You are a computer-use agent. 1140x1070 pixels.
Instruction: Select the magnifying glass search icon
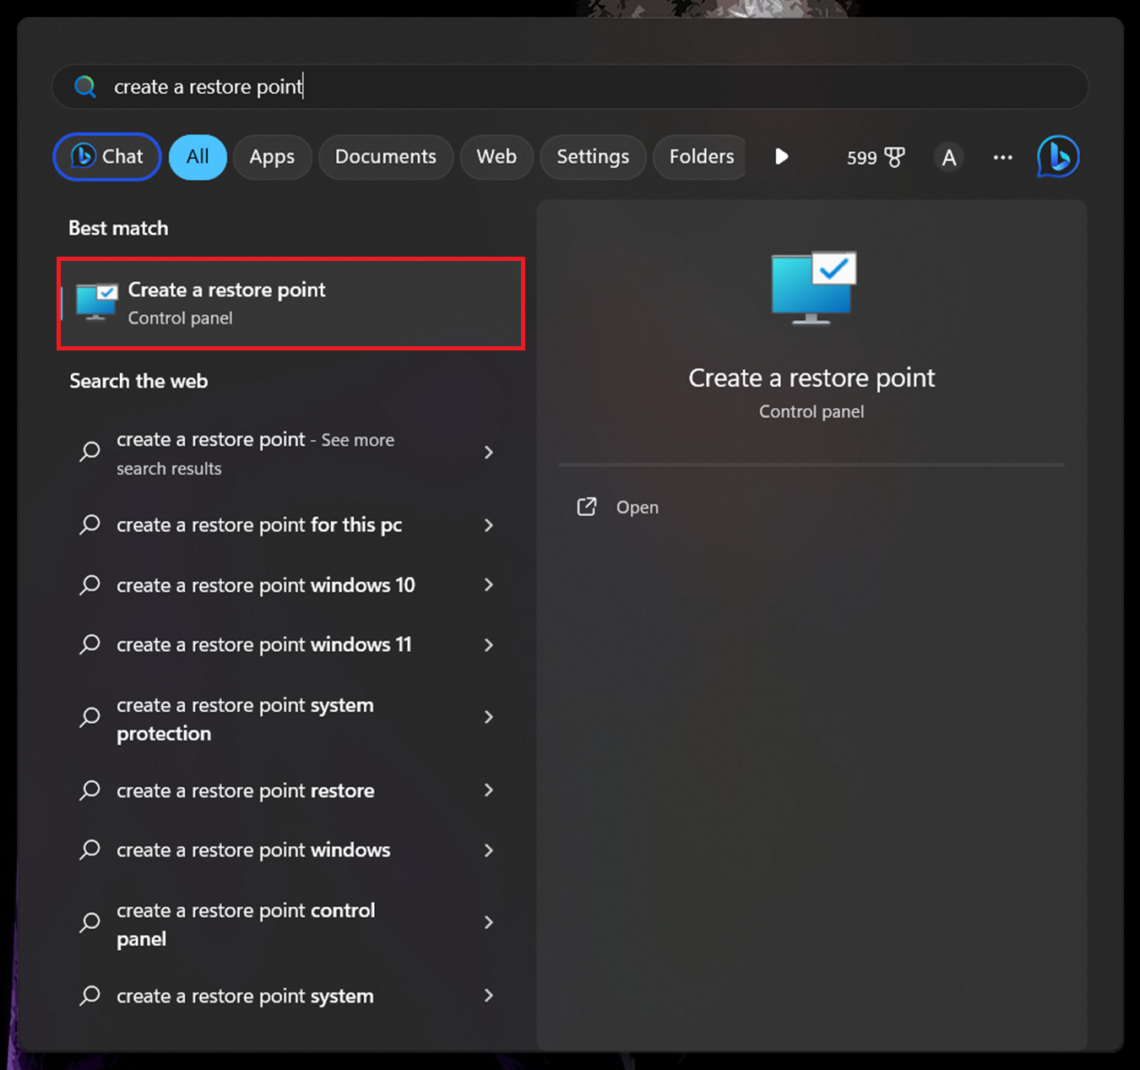point(85,86)
